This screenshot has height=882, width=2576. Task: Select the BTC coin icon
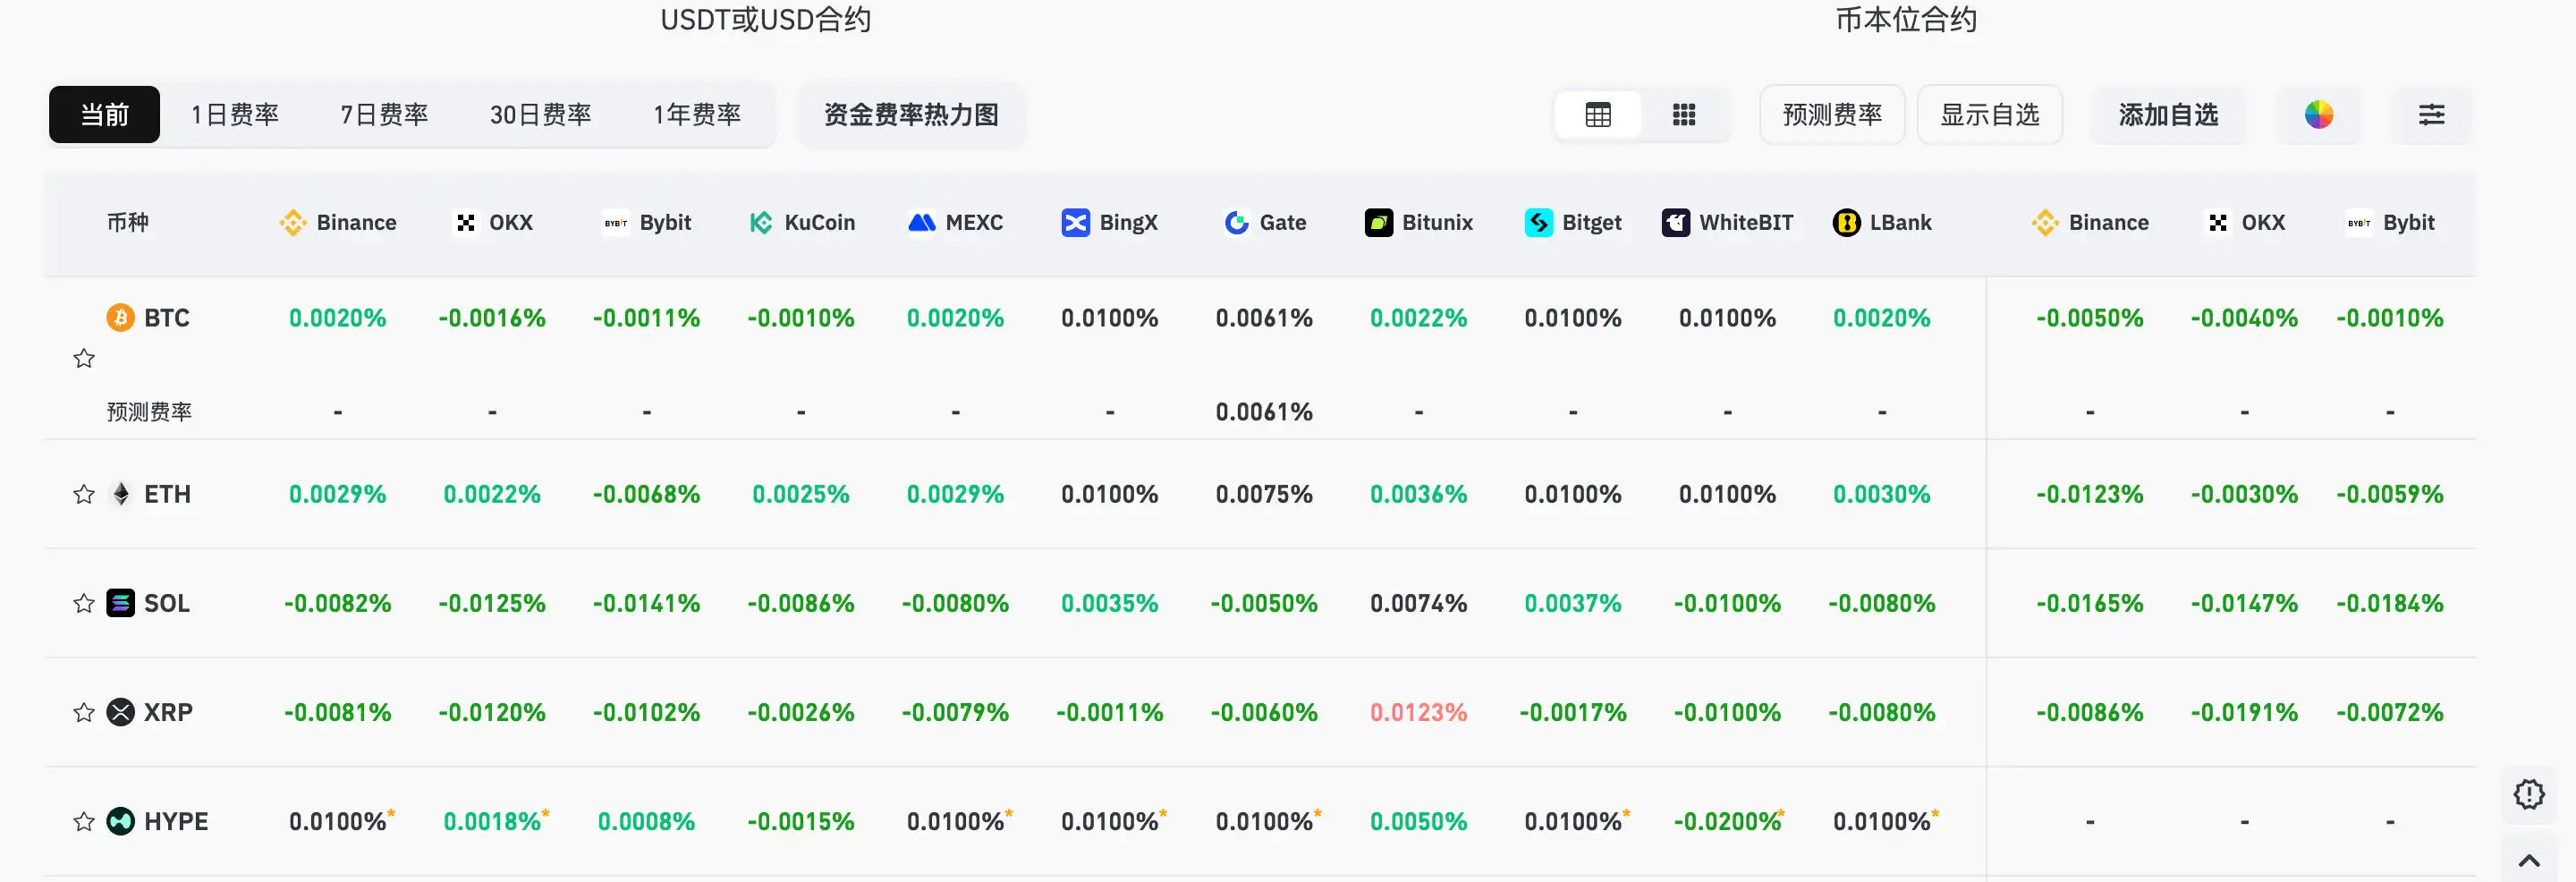click(x=119, y=317)
